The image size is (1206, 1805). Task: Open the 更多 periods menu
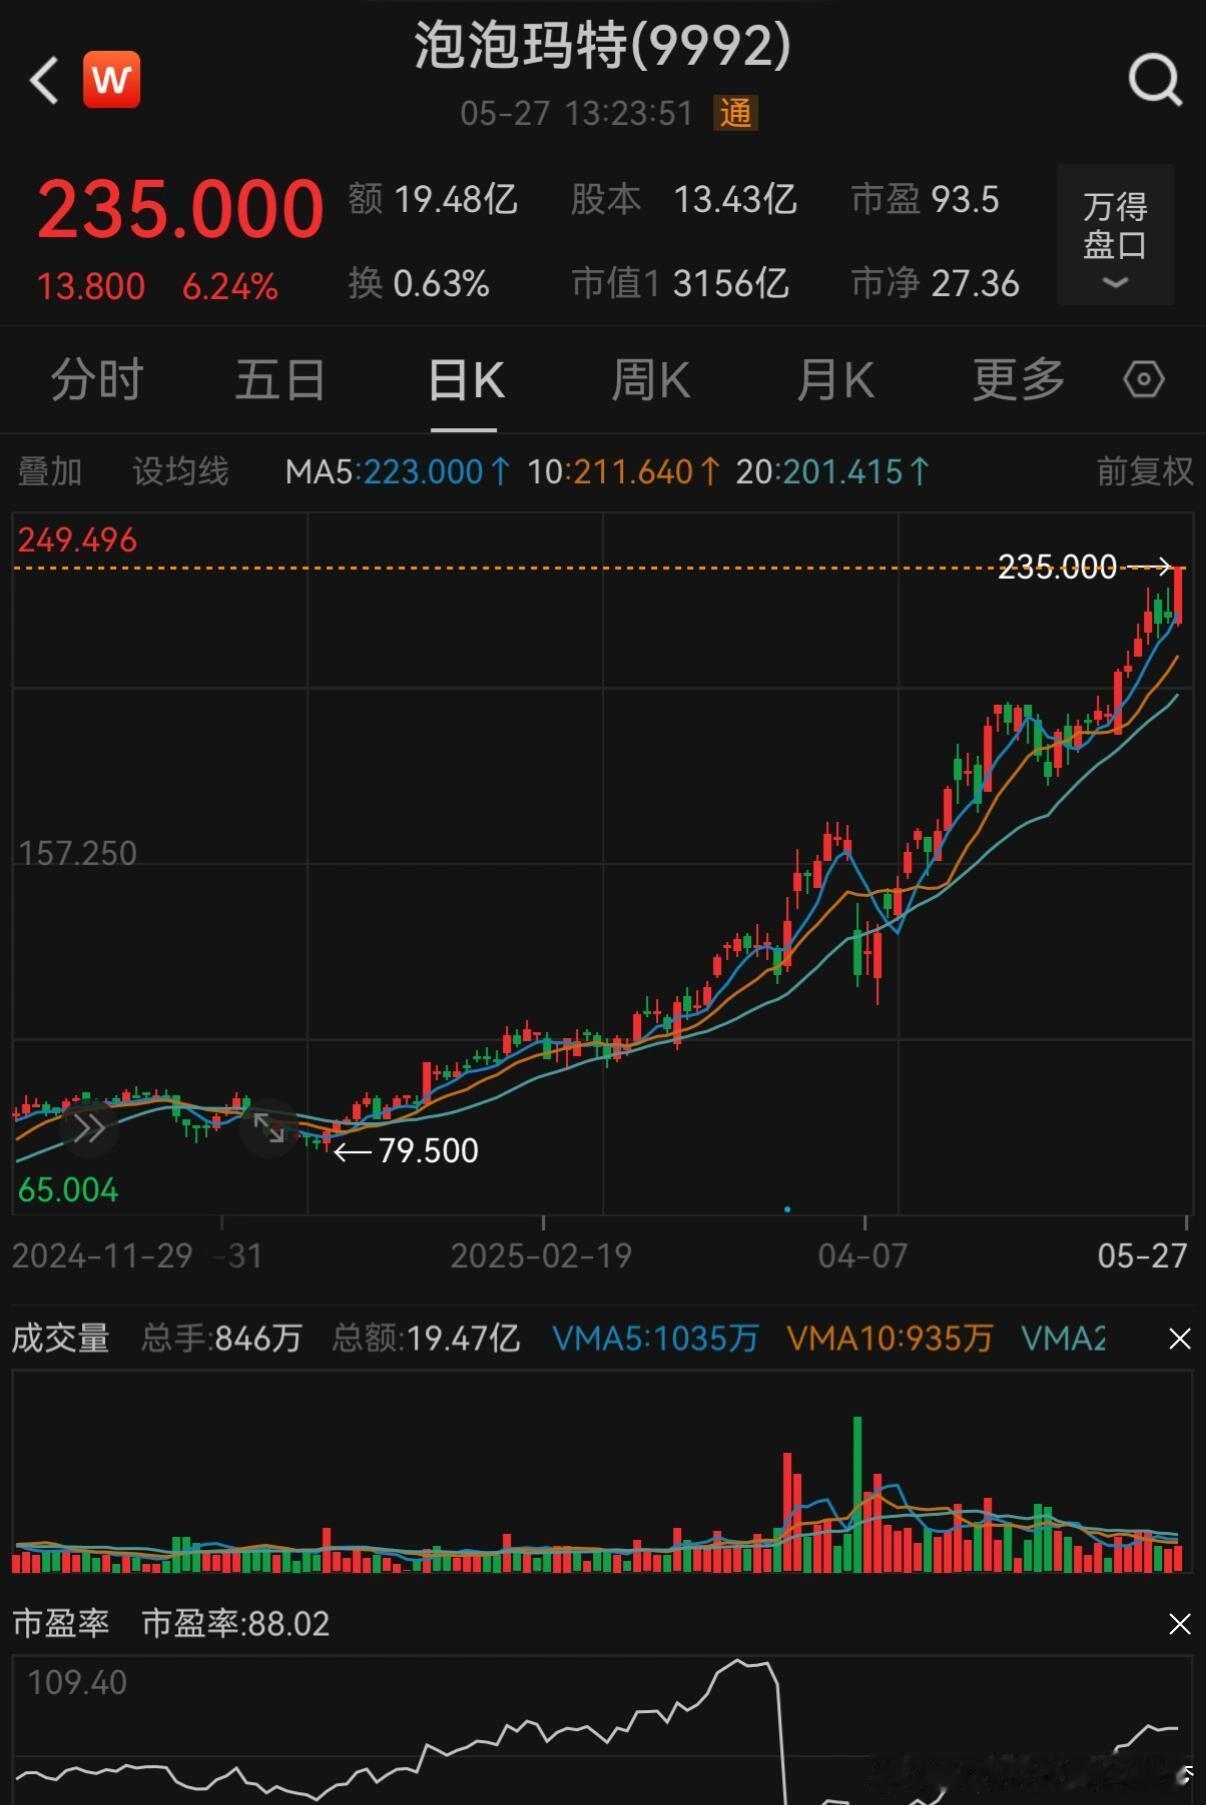tap(1019, 380)
